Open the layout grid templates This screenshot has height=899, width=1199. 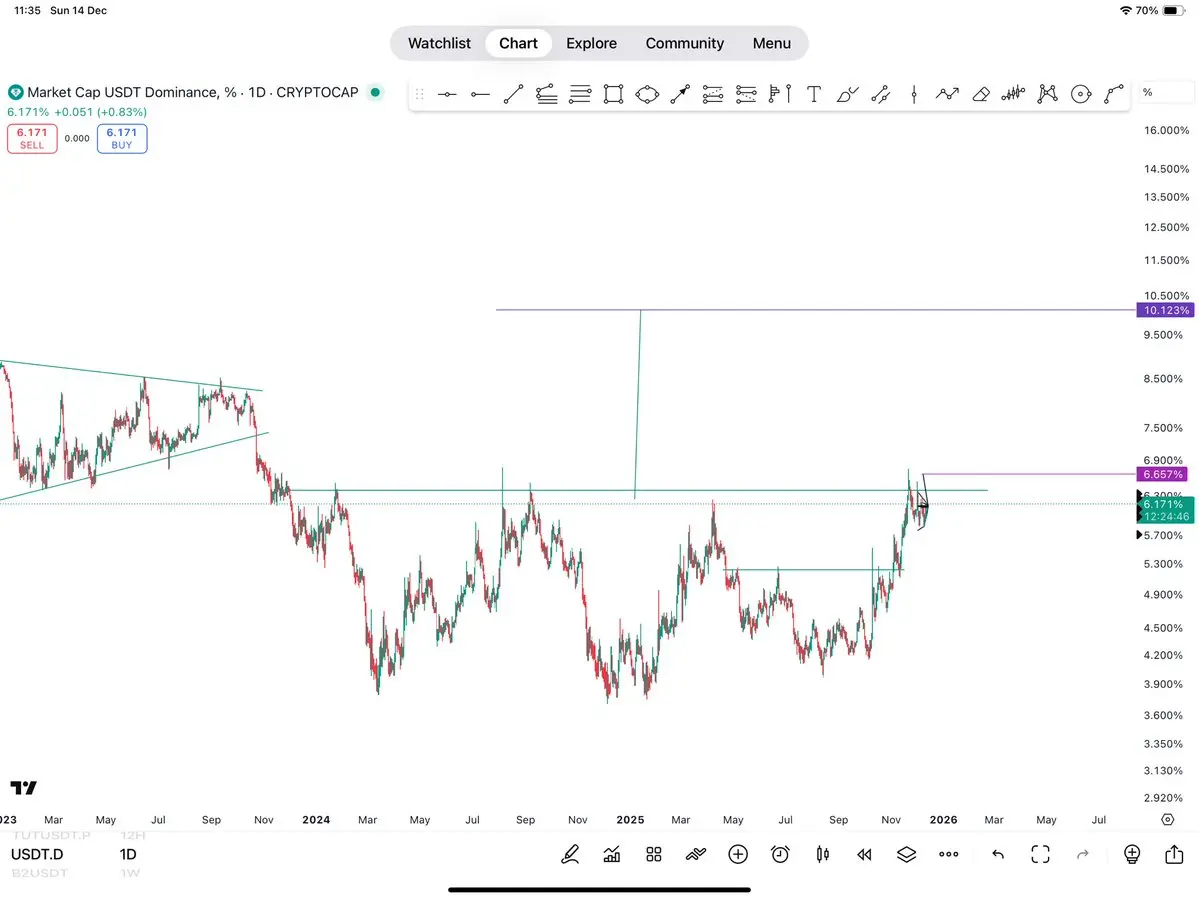tap(654, 855)
